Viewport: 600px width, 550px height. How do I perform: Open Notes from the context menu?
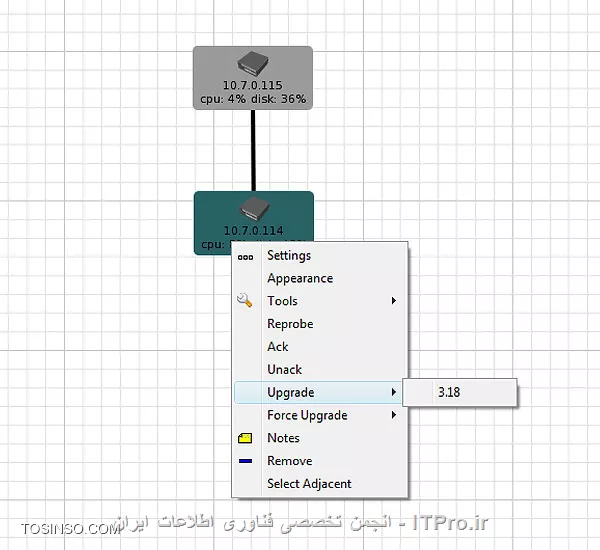[x=320, y=438]
